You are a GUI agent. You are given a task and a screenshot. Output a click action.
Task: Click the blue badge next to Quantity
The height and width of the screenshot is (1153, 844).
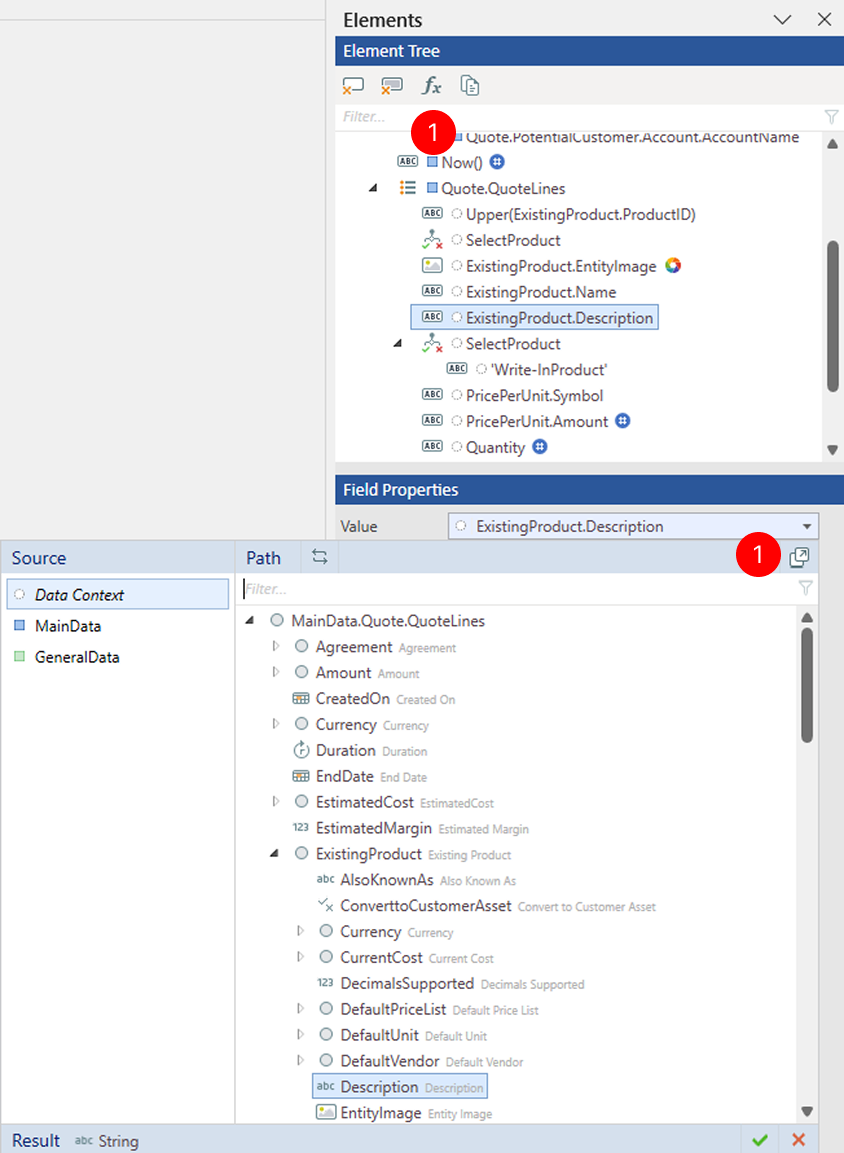(x=540, y=446)
